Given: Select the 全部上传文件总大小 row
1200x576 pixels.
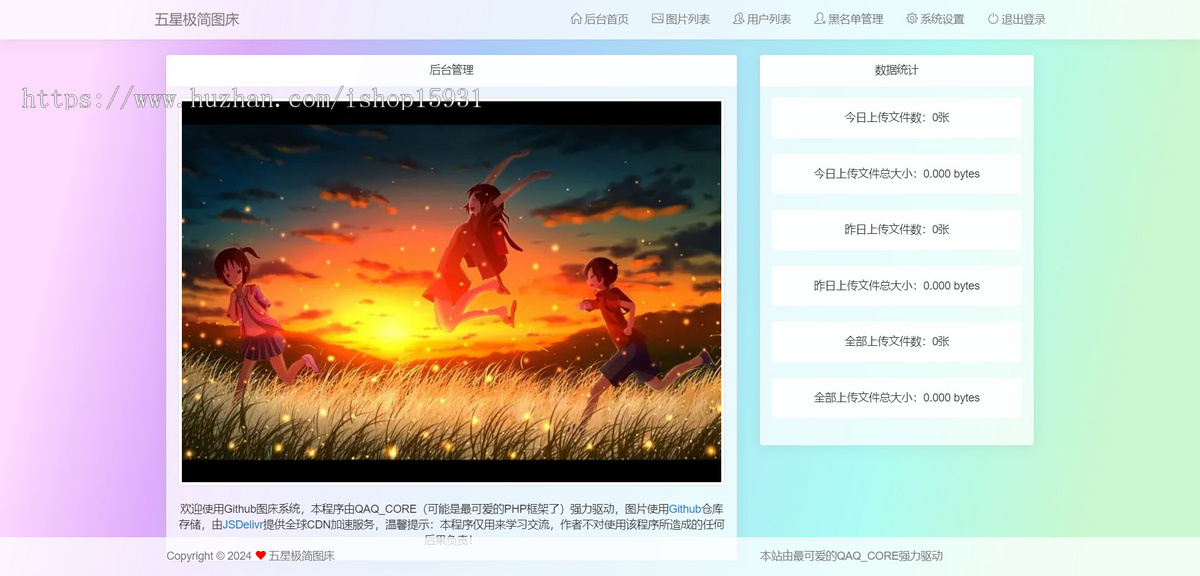Looking at the screenshot, I should (x=897, y=397).
